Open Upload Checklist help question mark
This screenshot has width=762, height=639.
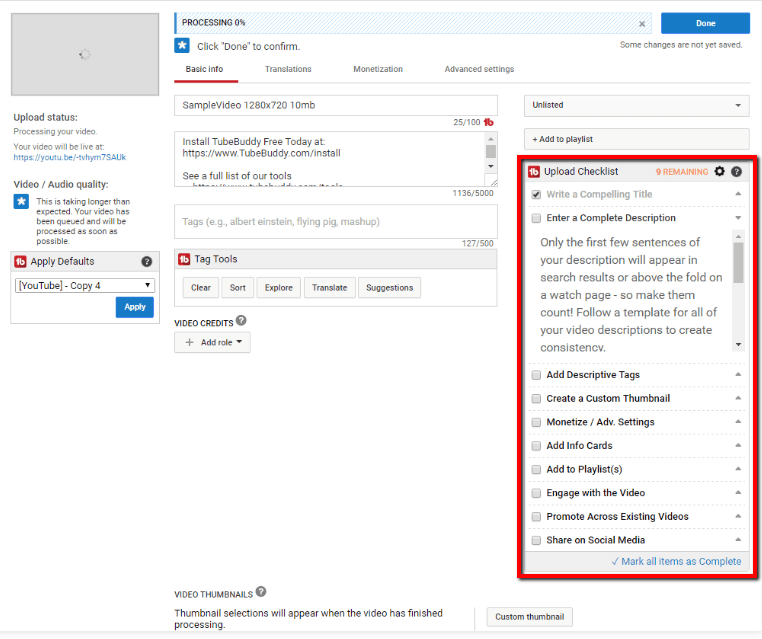point(736,172)
